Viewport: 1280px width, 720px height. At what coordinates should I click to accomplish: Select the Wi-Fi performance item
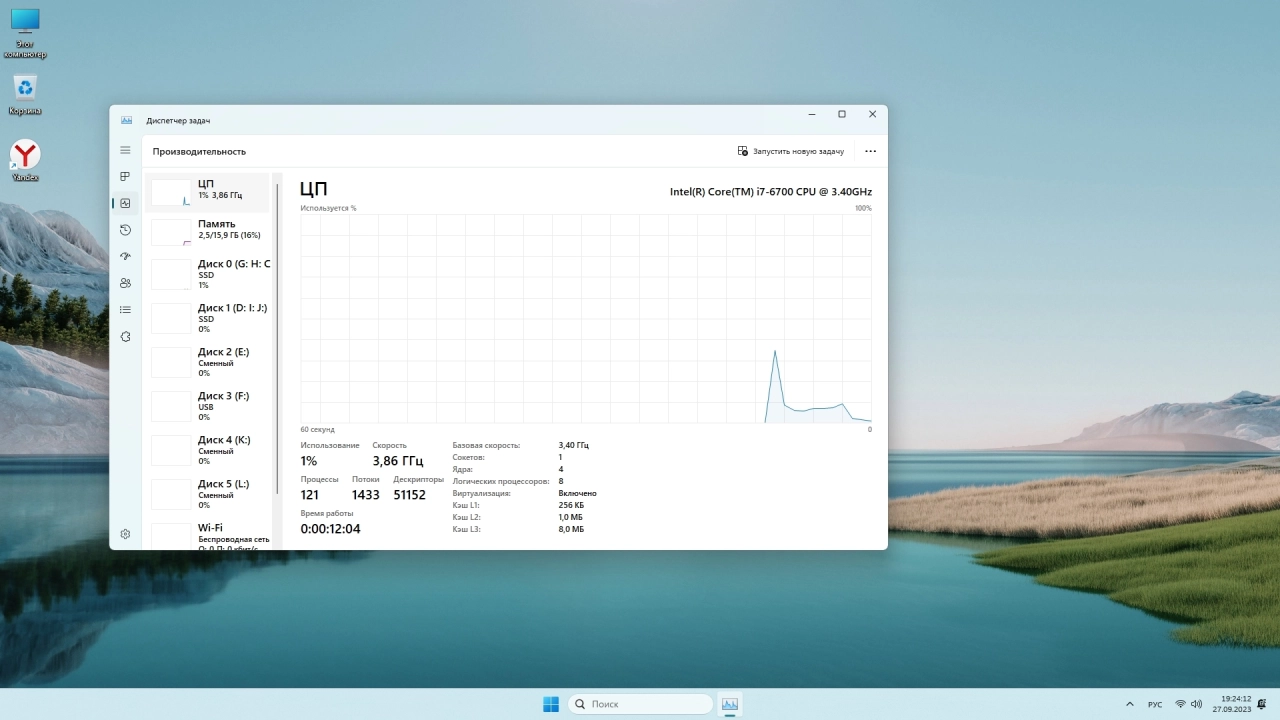(208, 535)
